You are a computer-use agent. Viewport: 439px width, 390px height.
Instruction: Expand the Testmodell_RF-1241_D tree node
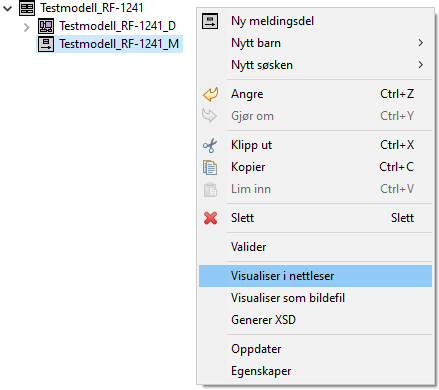click(27, 27)
